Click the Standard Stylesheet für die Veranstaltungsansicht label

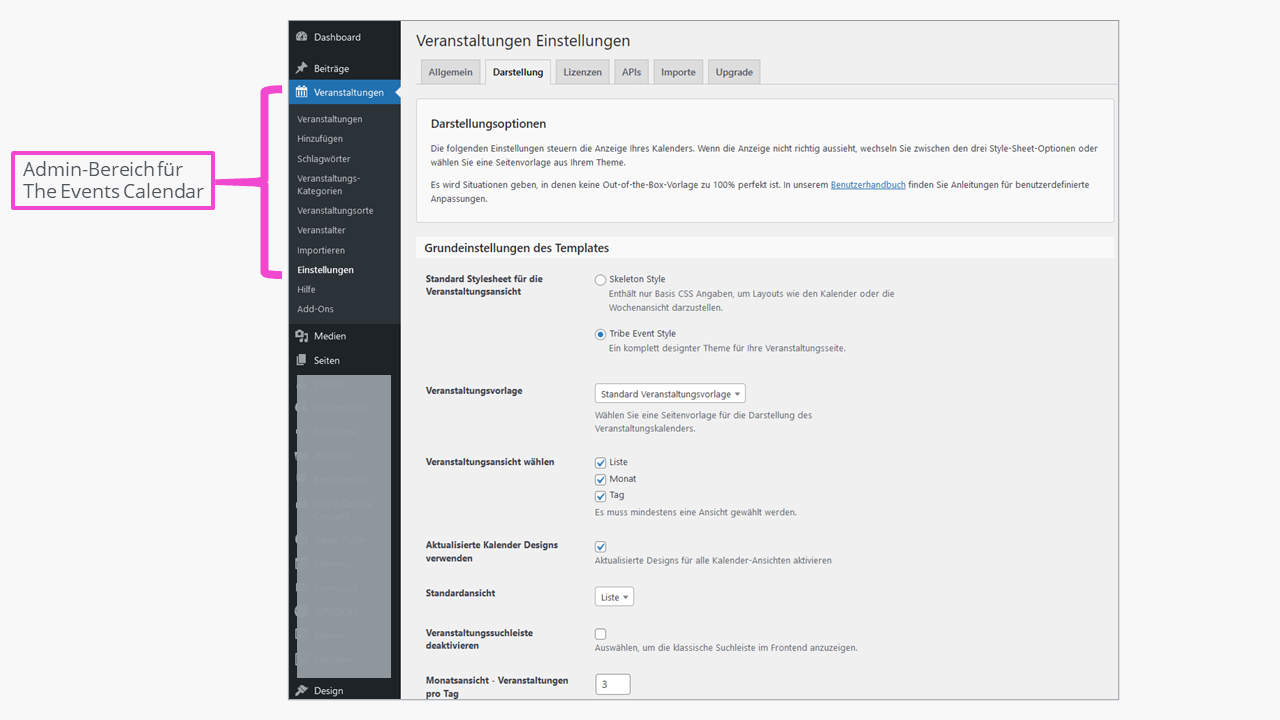point(484,285)
